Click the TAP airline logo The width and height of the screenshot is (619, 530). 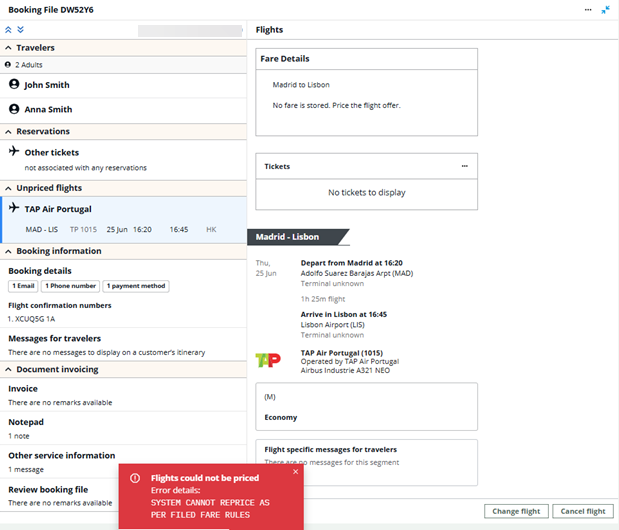click(x=268, y=360)
